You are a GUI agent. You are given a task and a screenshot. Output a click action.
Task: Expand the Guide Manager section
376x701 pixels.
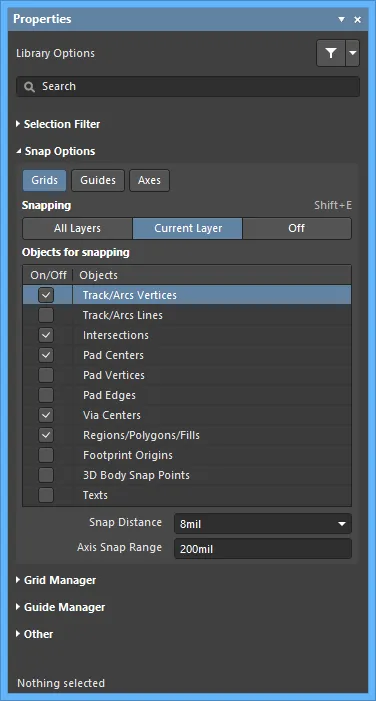coord(61,607)
